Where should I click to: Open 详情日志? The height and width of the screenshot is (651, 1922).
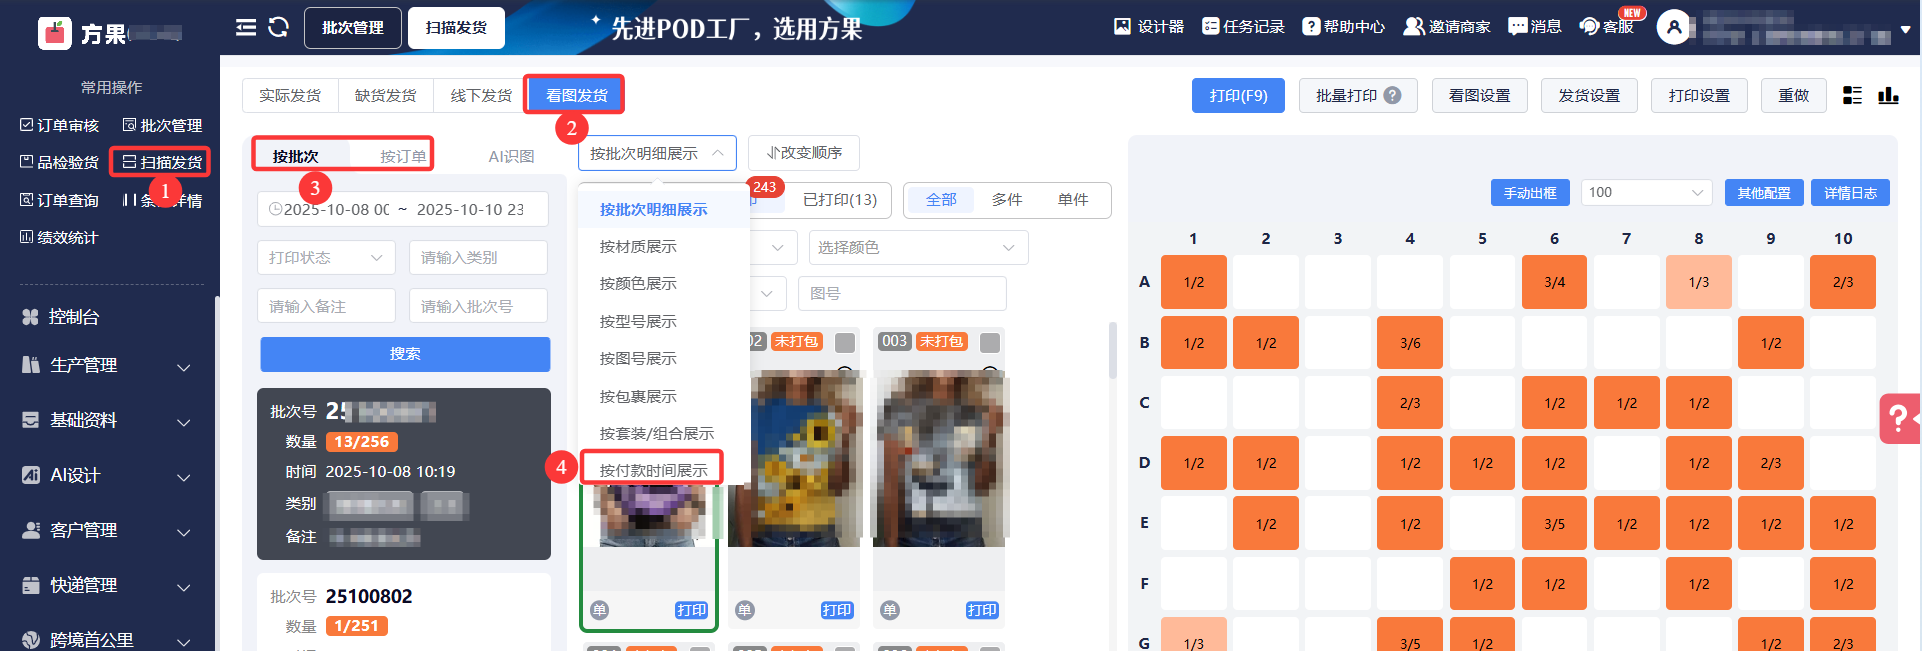tap(1850, 193)
